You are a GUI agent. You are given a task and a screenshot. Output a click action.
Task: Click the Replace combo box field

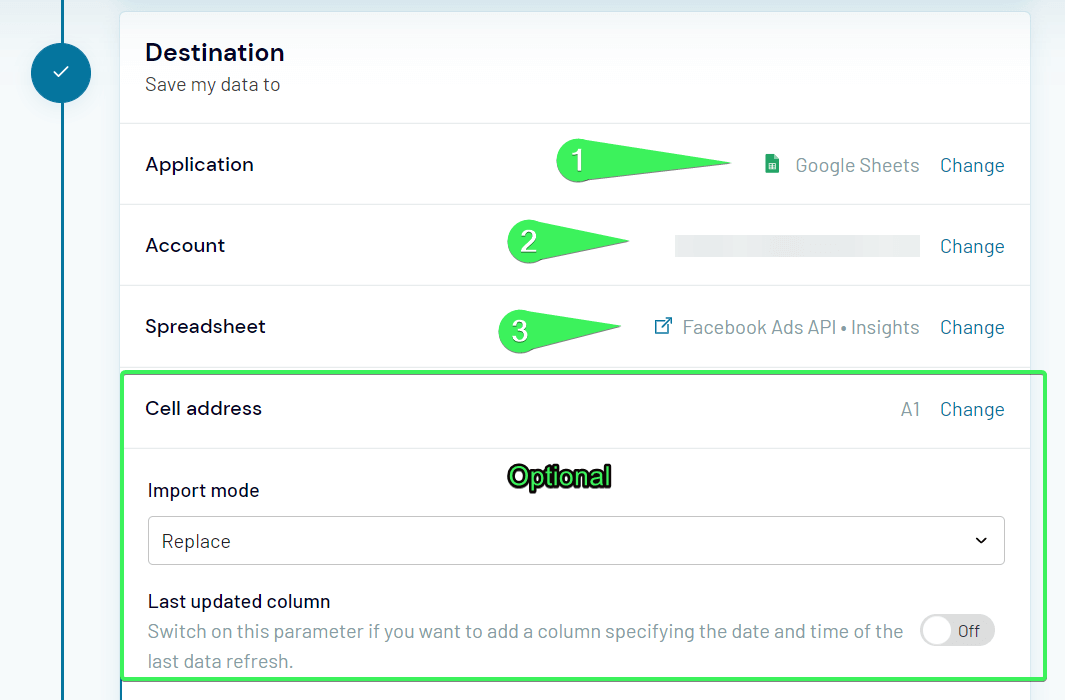coord(576,540)
